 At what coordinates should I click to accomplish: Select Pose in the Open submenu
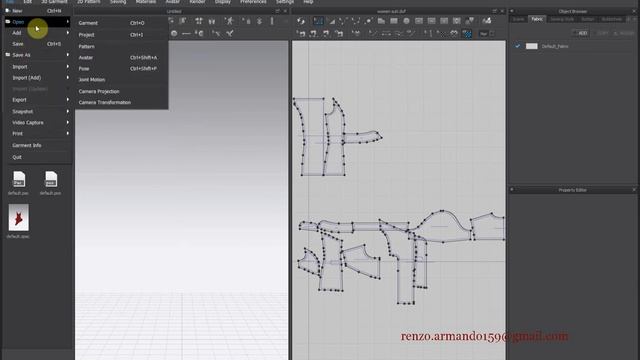click(x=121, y=69)
